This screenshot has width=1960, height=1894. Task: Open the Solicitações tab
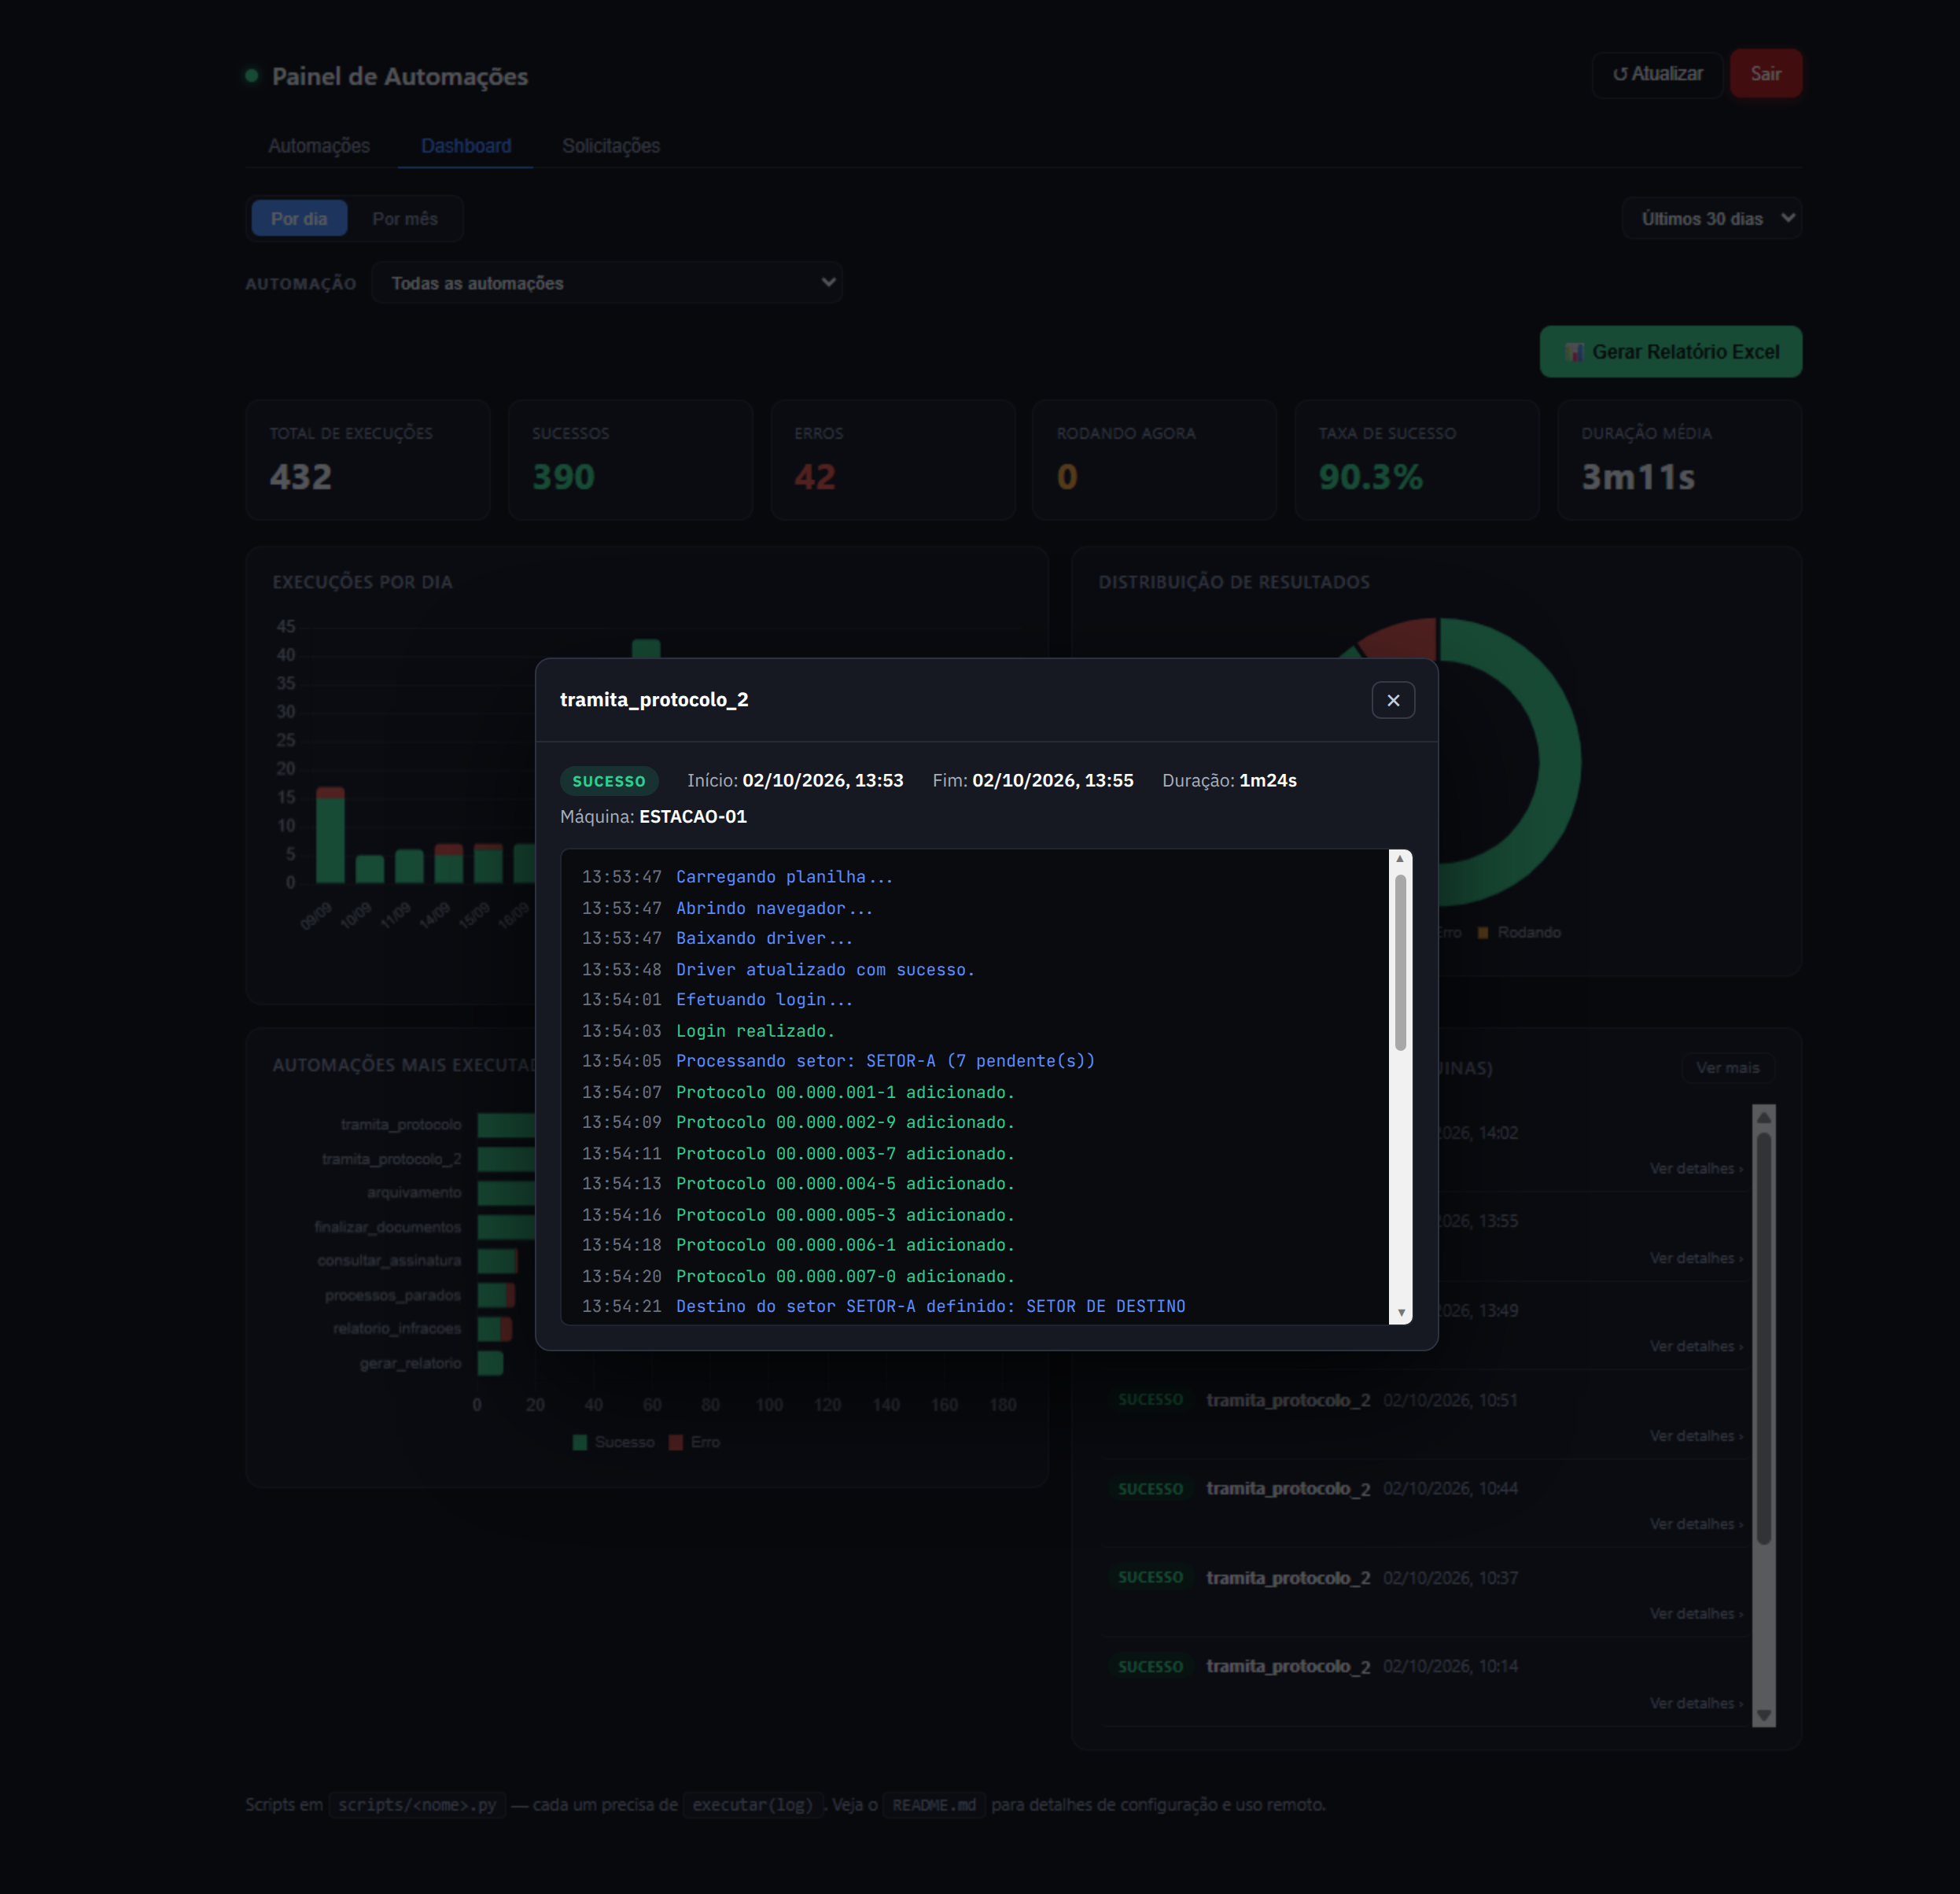[x=611, y=146]
